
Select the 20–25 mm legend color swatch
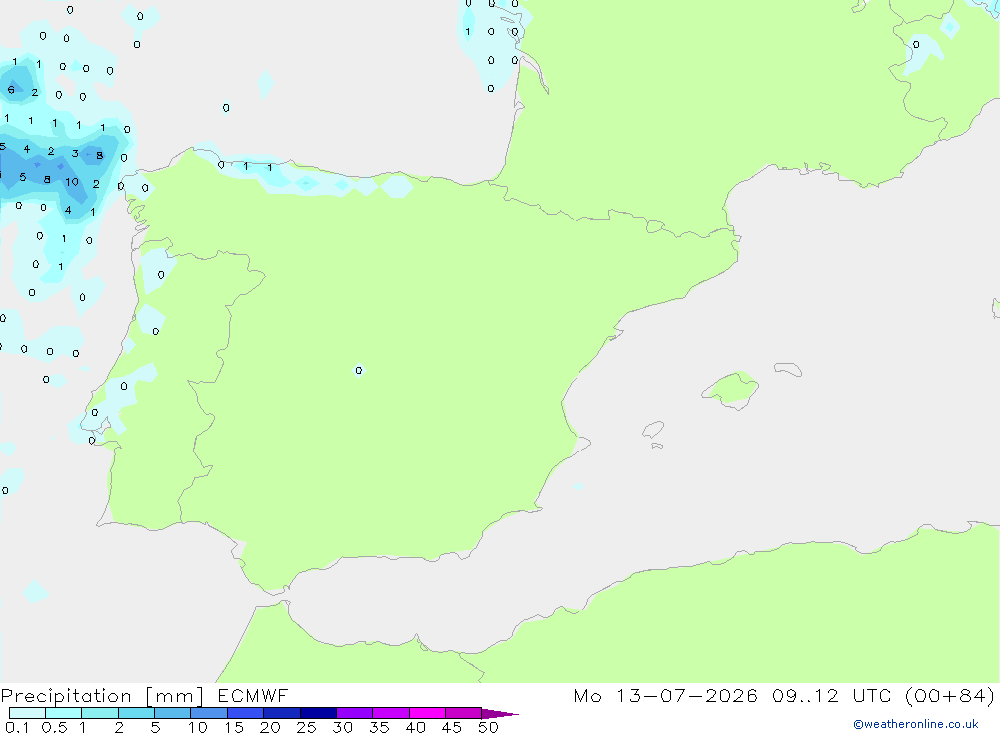(282, 713)
